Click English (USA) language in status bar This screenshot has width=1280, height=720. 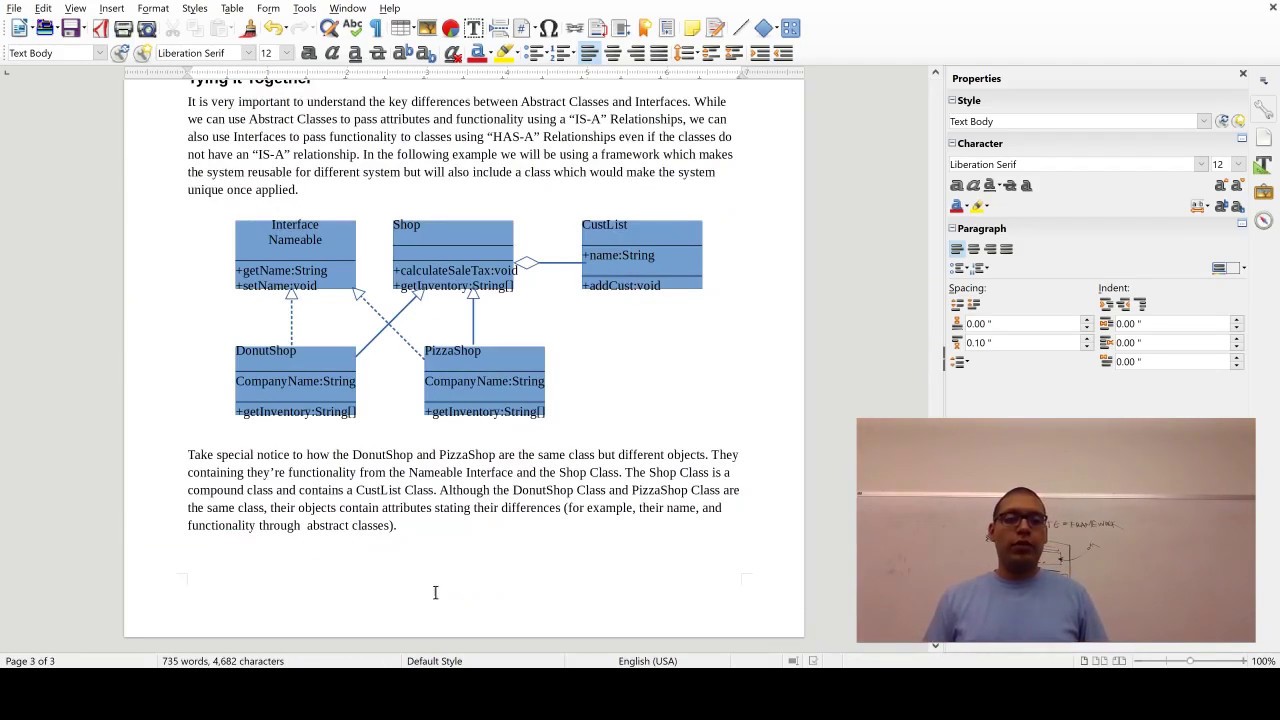[647, 661]
